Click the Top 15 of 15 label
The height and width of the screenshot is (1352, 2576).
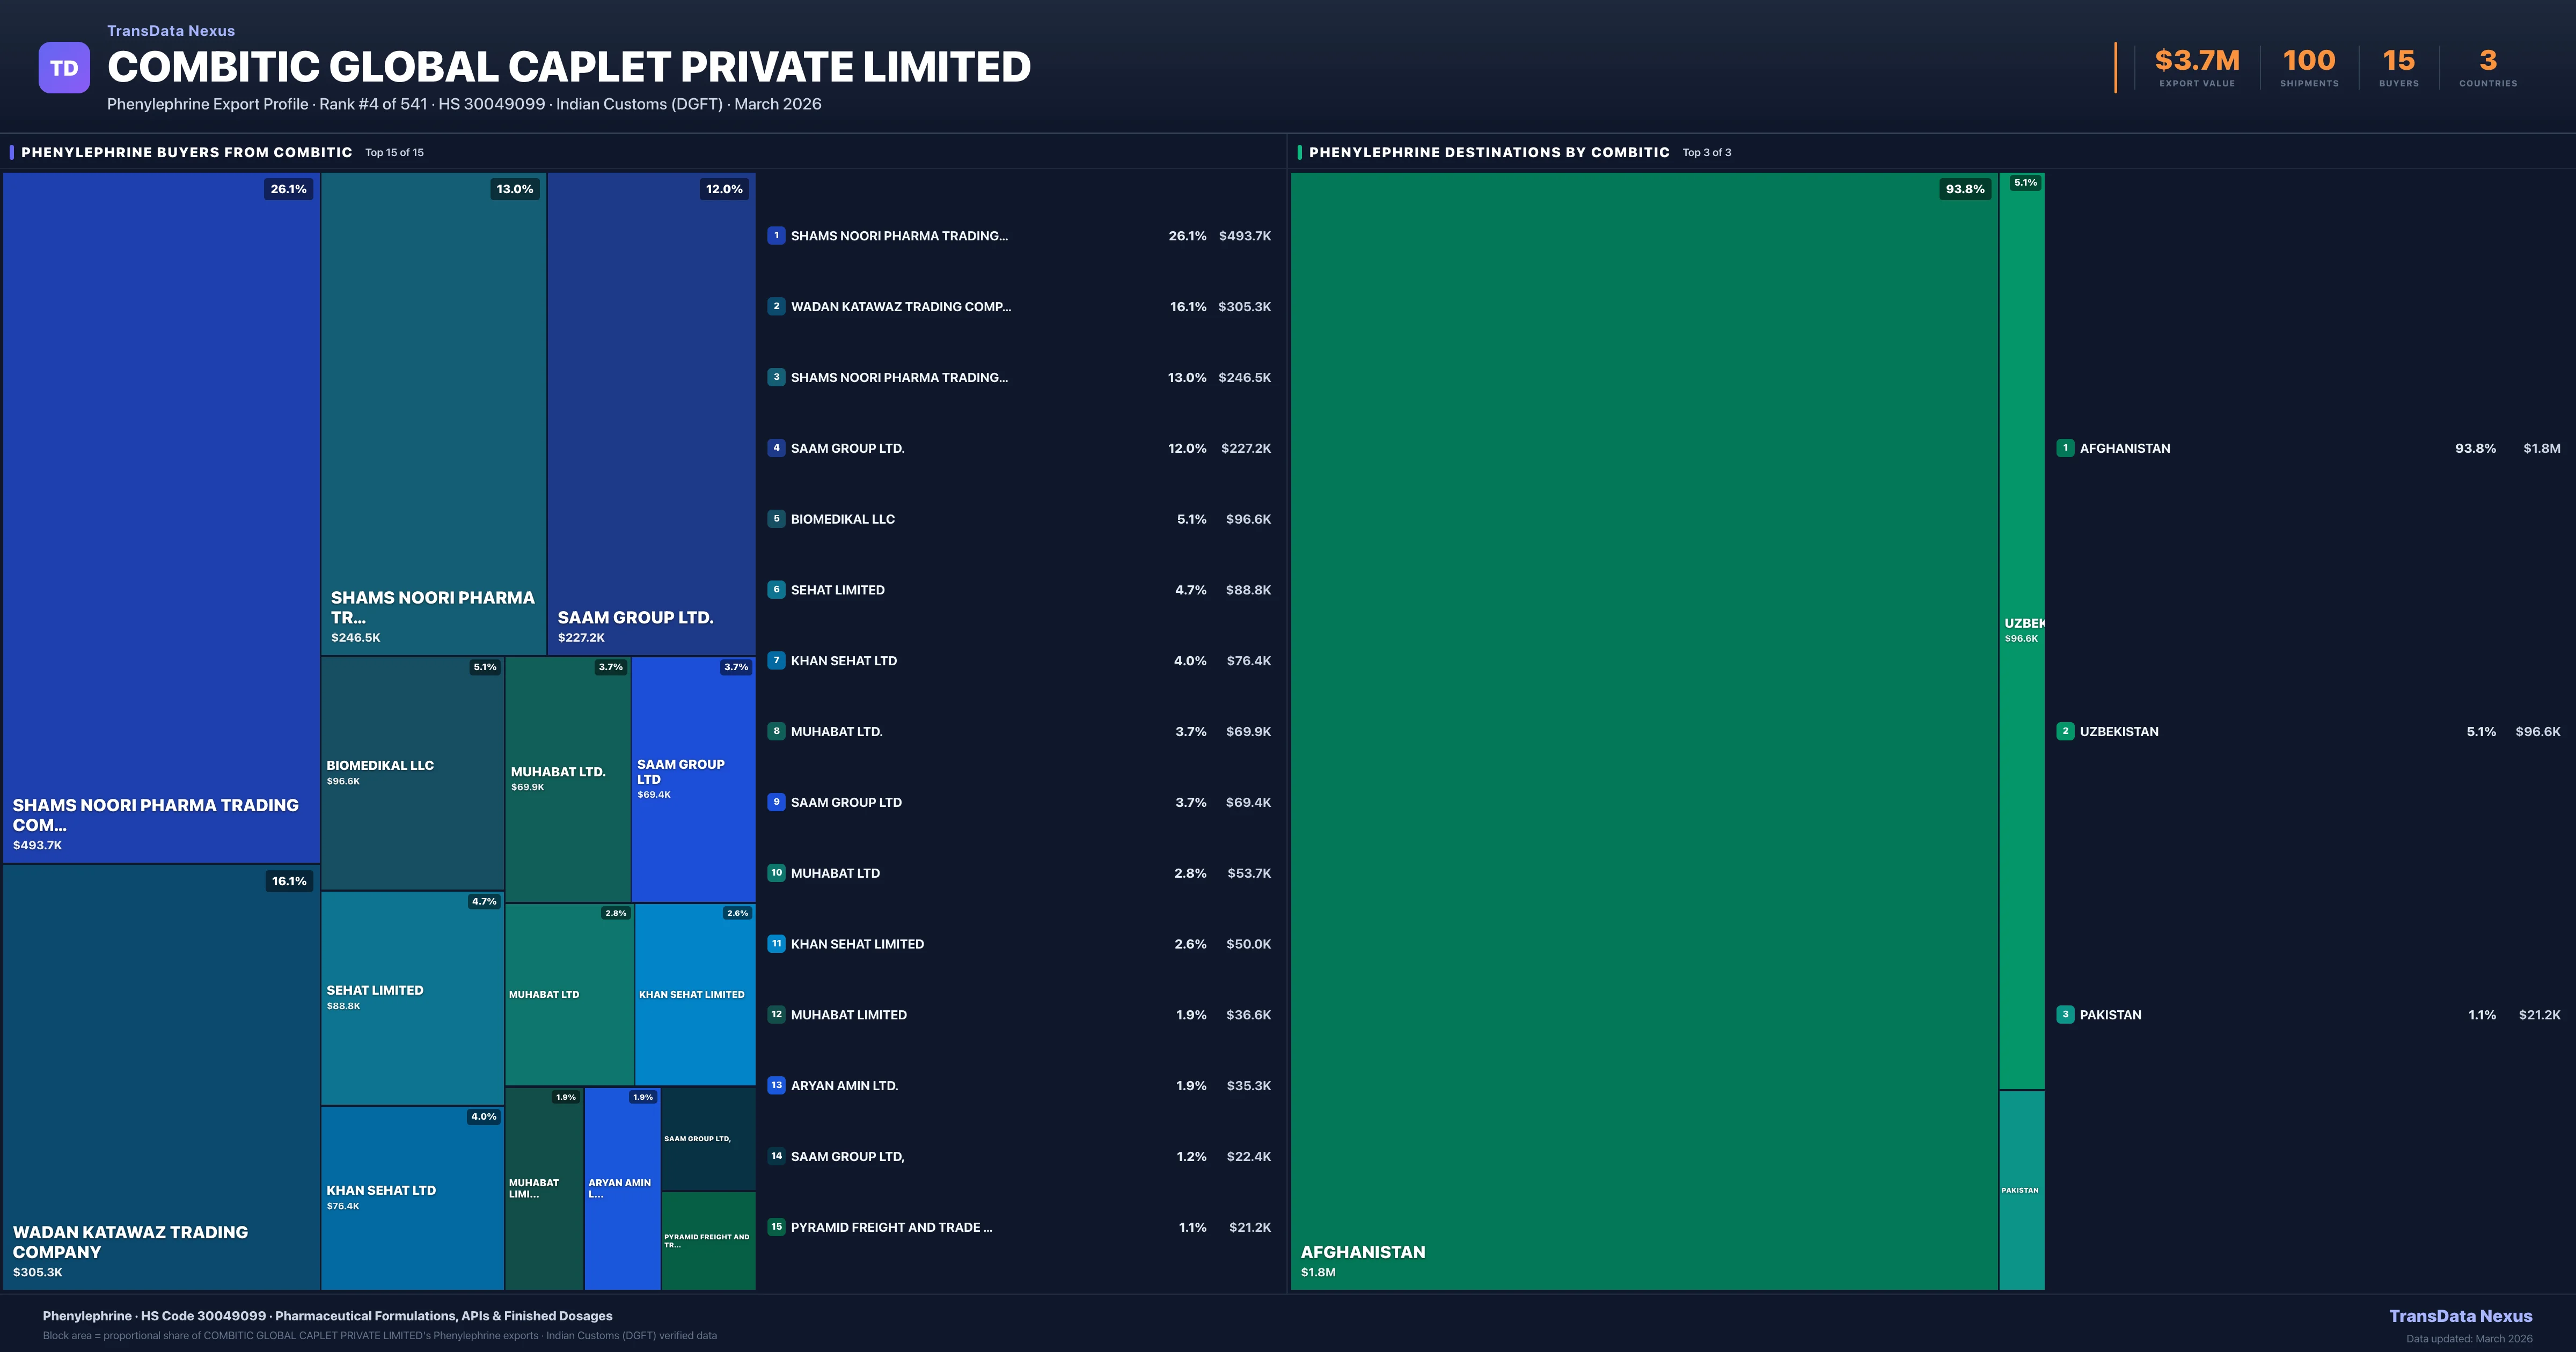click(x=394, y=152)
